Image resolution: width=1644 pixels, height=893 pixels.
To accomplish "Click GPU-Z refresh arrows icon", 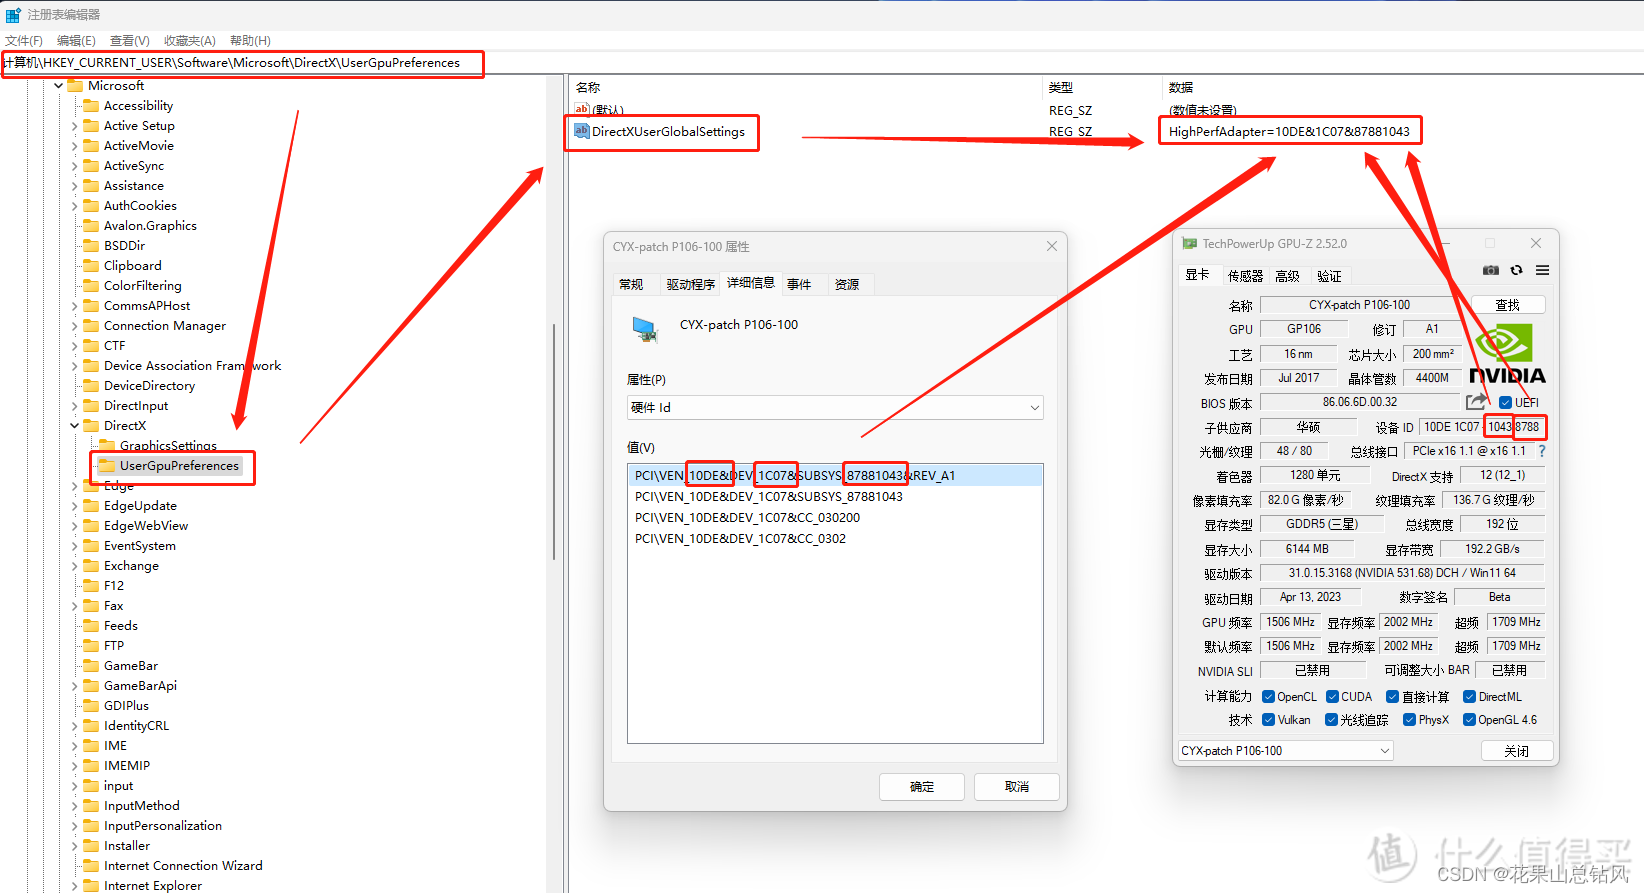I will click(x=1516, y=270).
